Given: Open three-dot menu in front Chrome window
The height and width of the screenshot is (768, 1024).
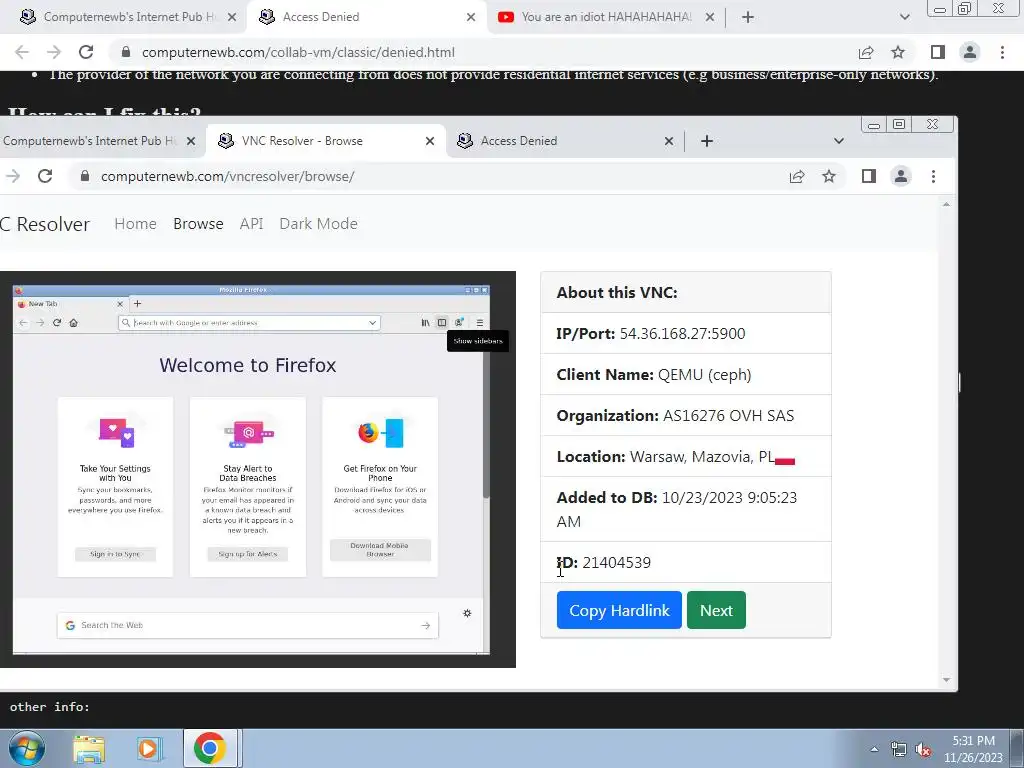Looking at the screenshot, I should (933, 176).
